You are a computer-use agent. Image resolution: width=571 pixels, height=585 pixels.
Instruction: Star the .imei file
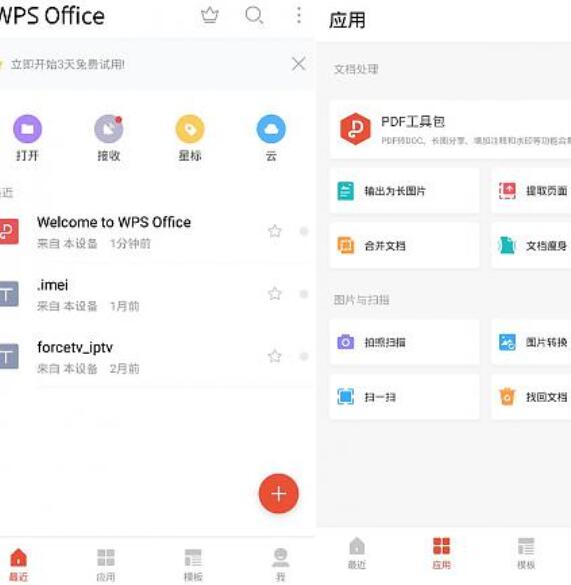click(275, 294)
